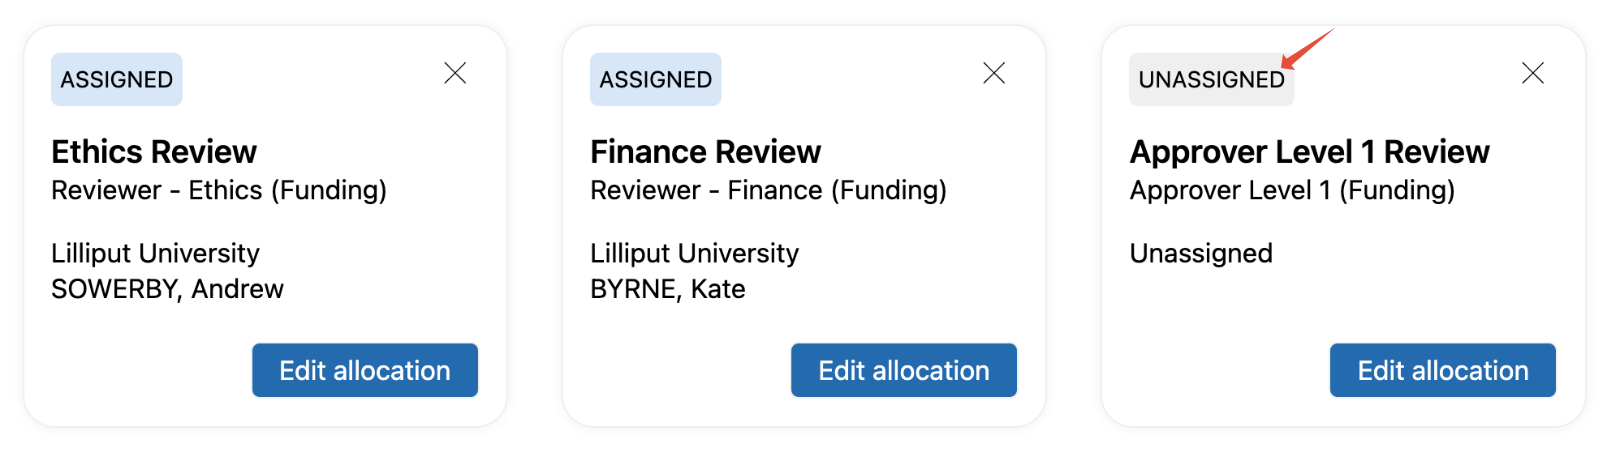Select the Approver Level 1 (Funding) role text
Viewport: 1620px width, 452px height.
(1292, 190)
